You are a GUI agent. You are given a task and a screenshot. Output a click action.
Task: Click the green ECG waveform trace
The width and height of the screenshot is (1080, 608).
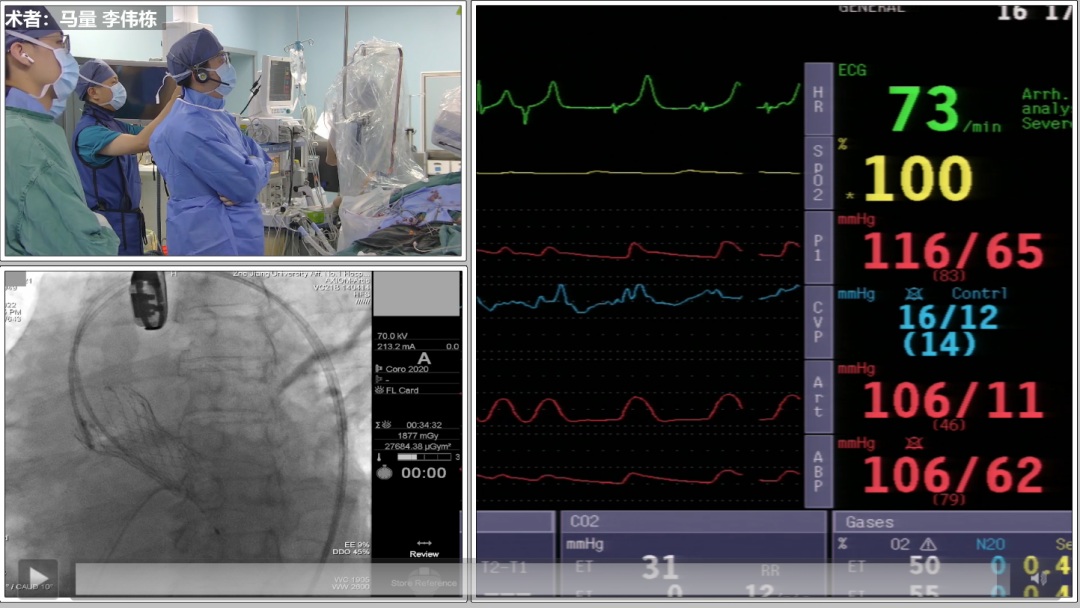638,100
